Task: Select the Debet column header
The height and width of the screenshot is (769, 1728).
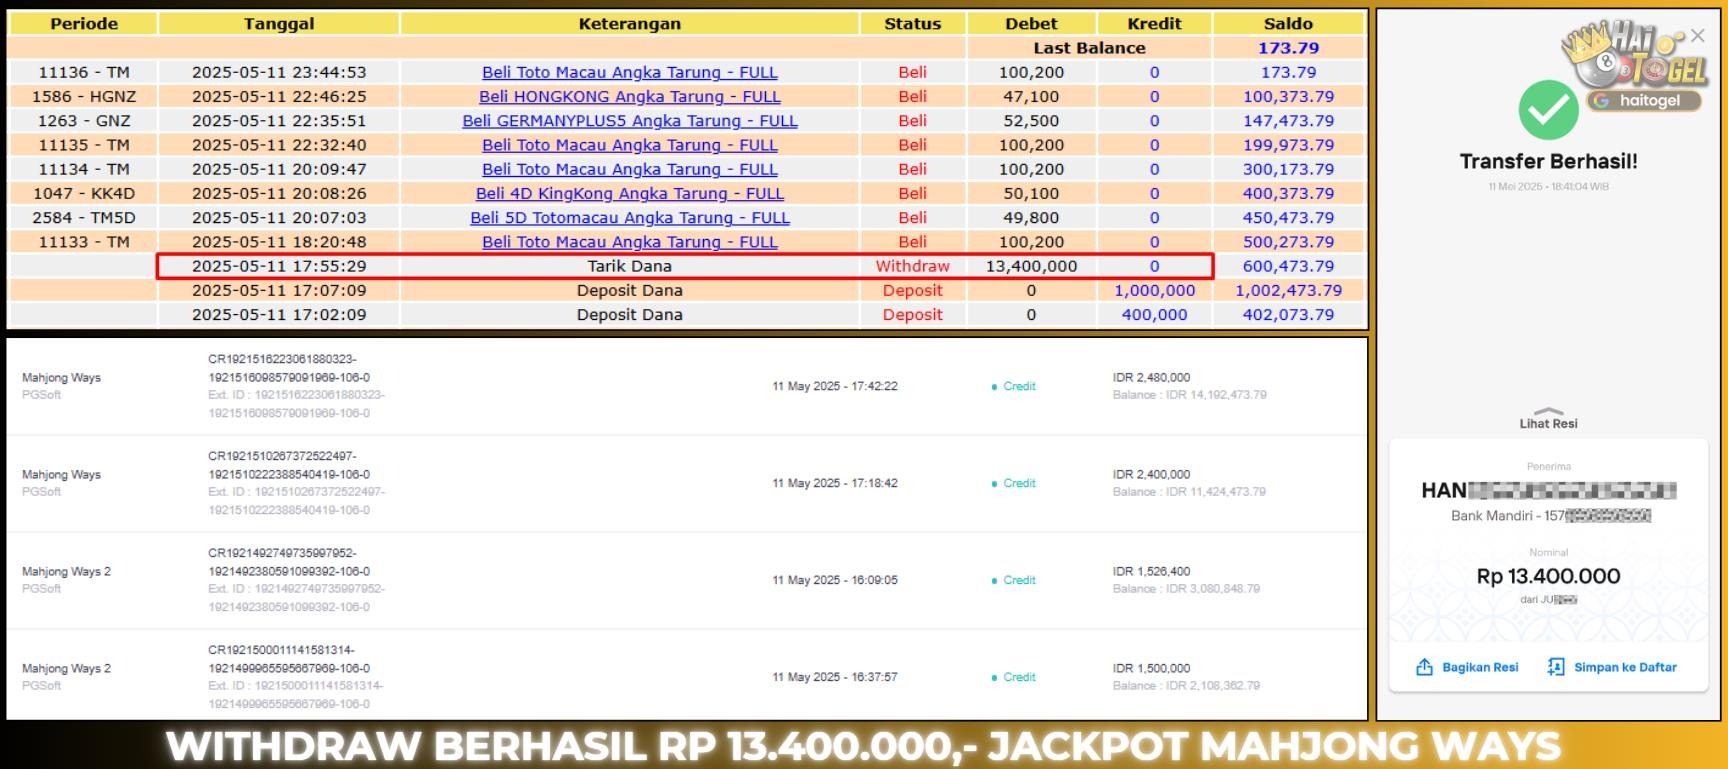Action: [x=1031, y=23]
